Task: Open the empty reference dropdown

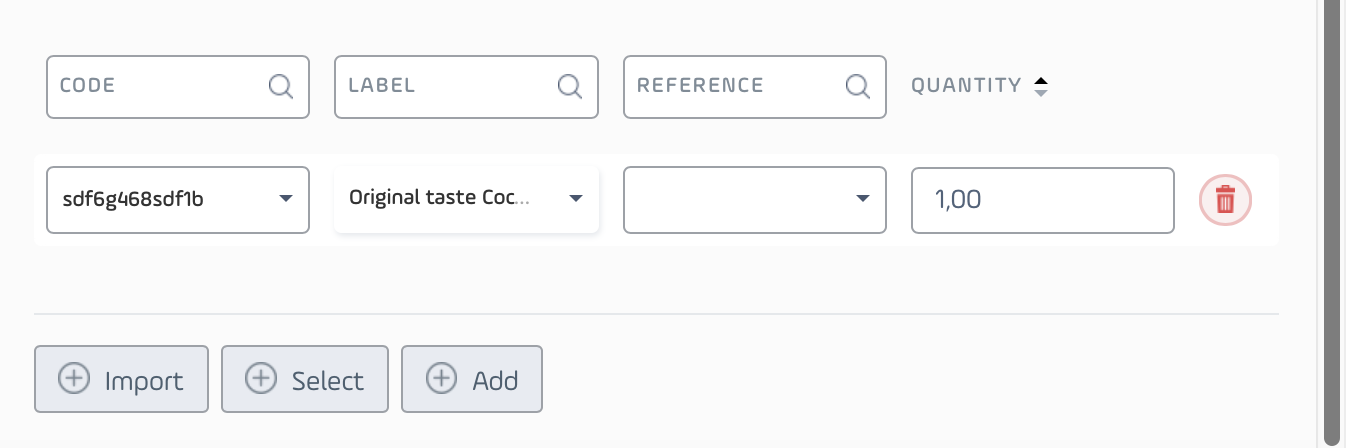Action: pyautogui.click(x=755, y=200)
